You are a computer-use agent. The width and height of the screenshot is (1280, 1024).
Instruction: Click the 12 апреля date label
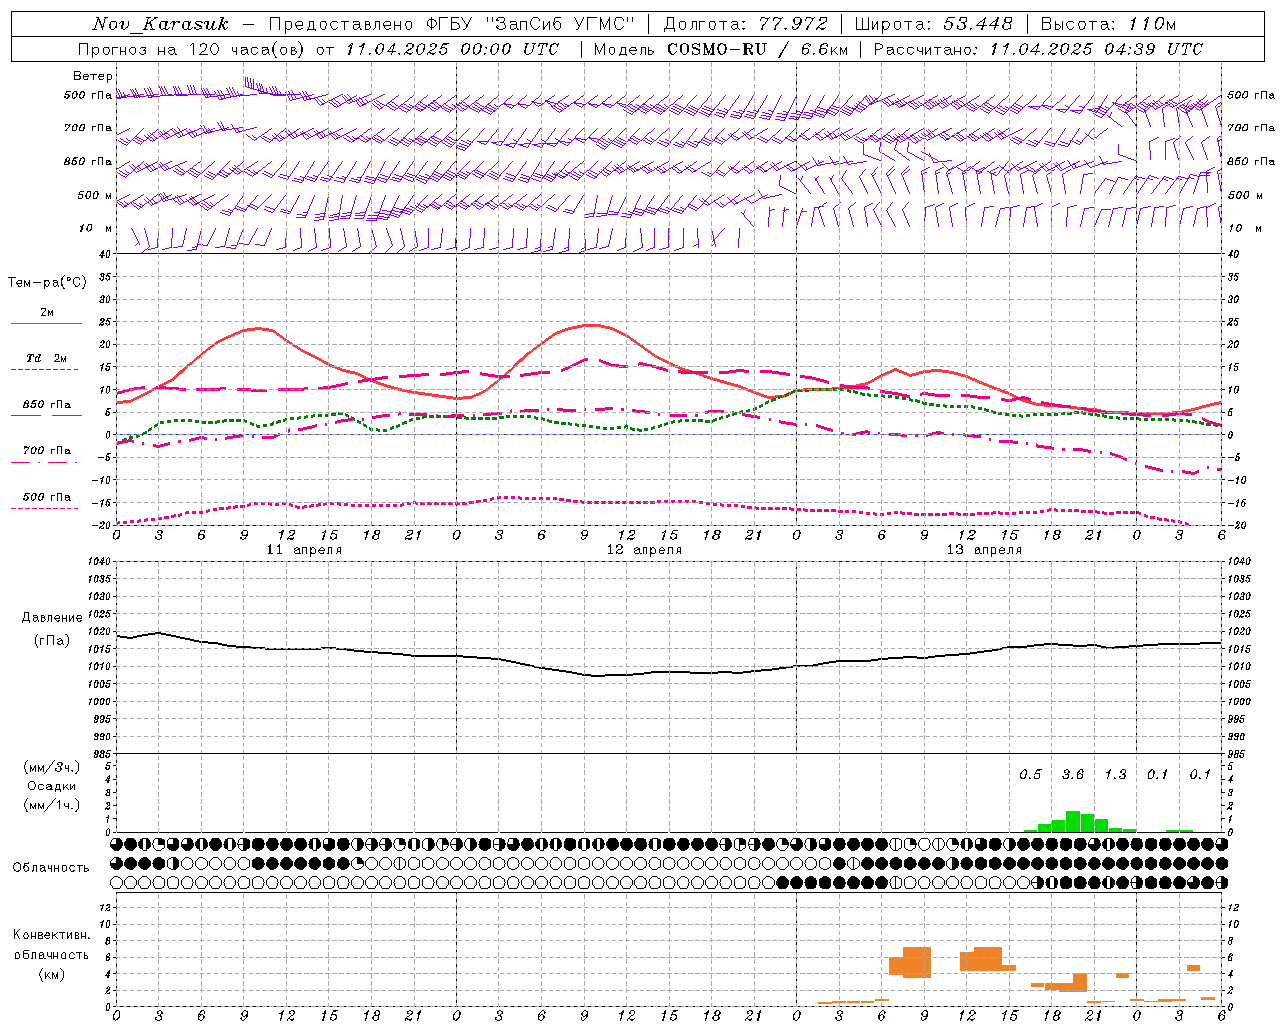644,550
